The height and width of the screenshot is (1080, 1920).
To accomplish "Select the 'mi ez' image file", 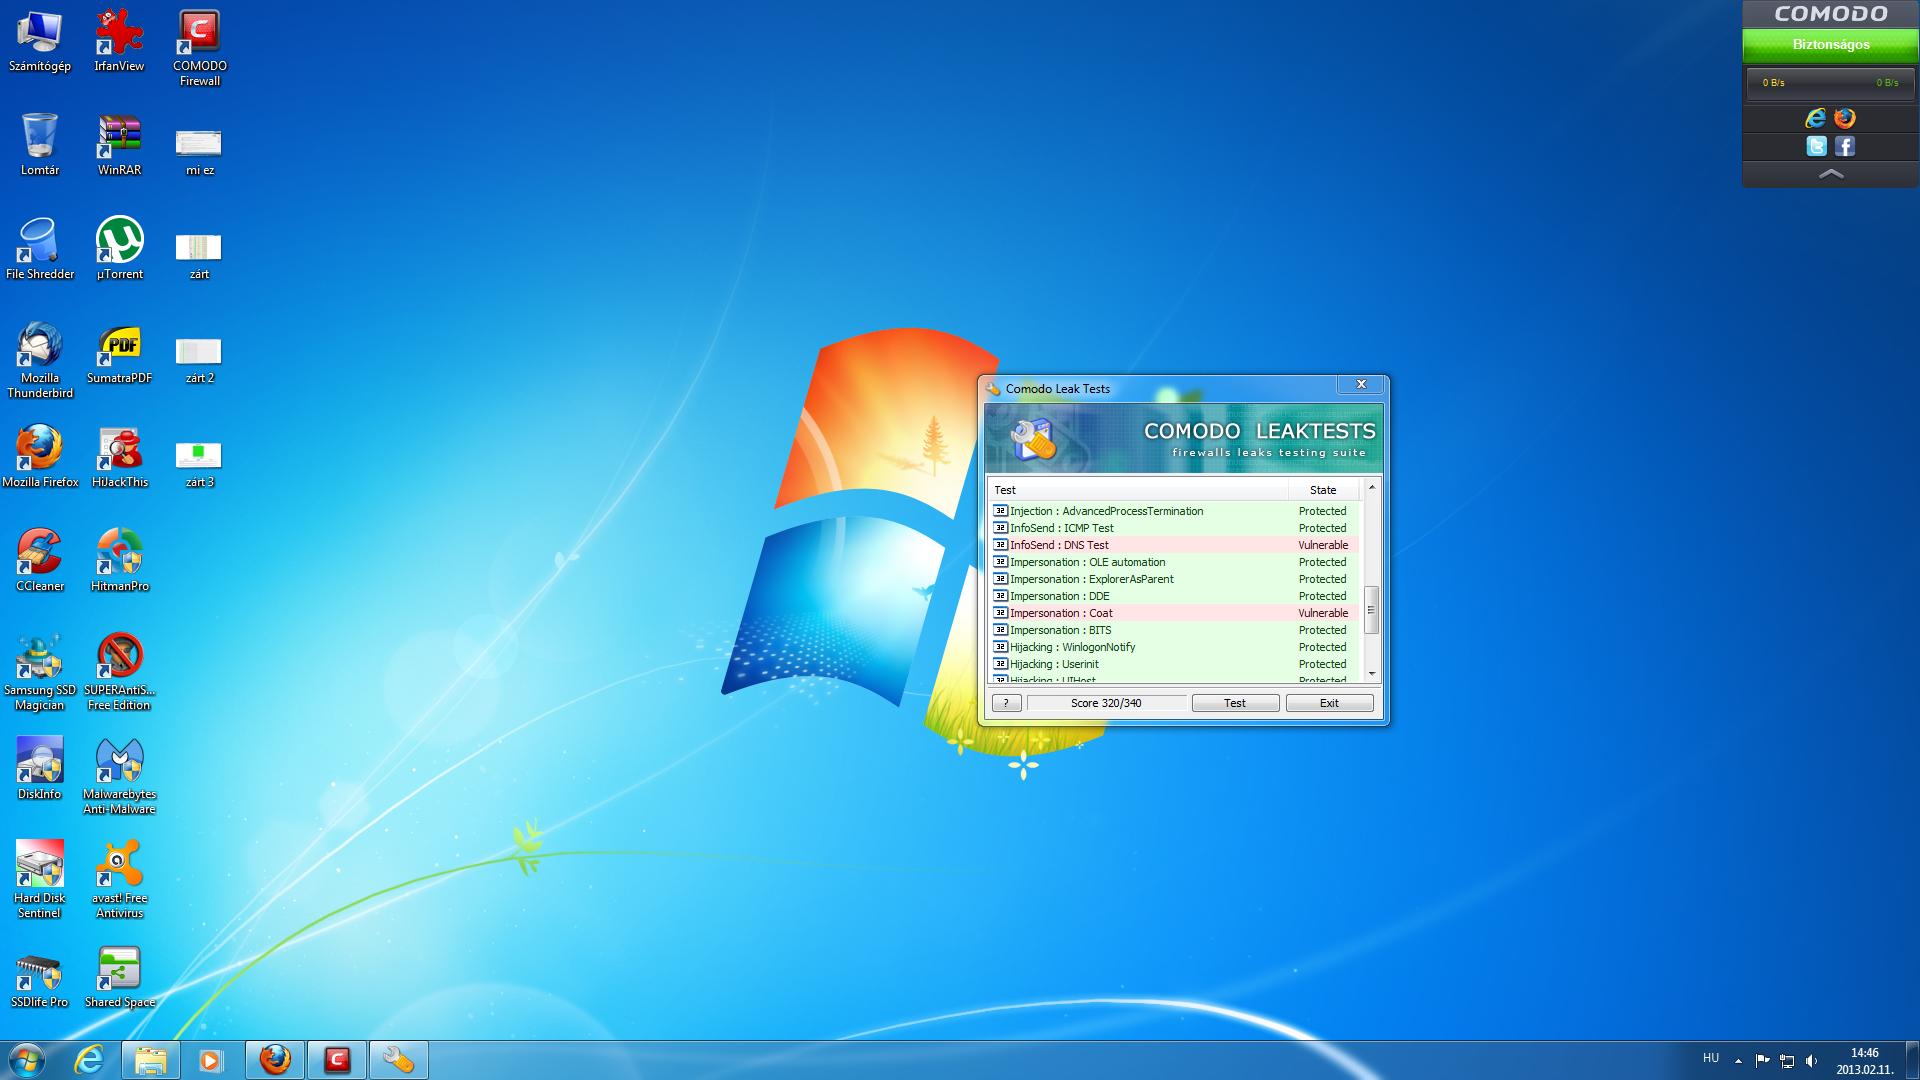I will (x=199, y=151).
